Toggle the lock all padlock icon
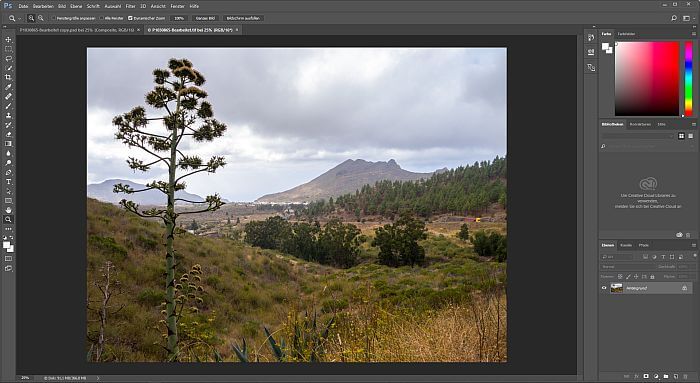 click(652, 277)
